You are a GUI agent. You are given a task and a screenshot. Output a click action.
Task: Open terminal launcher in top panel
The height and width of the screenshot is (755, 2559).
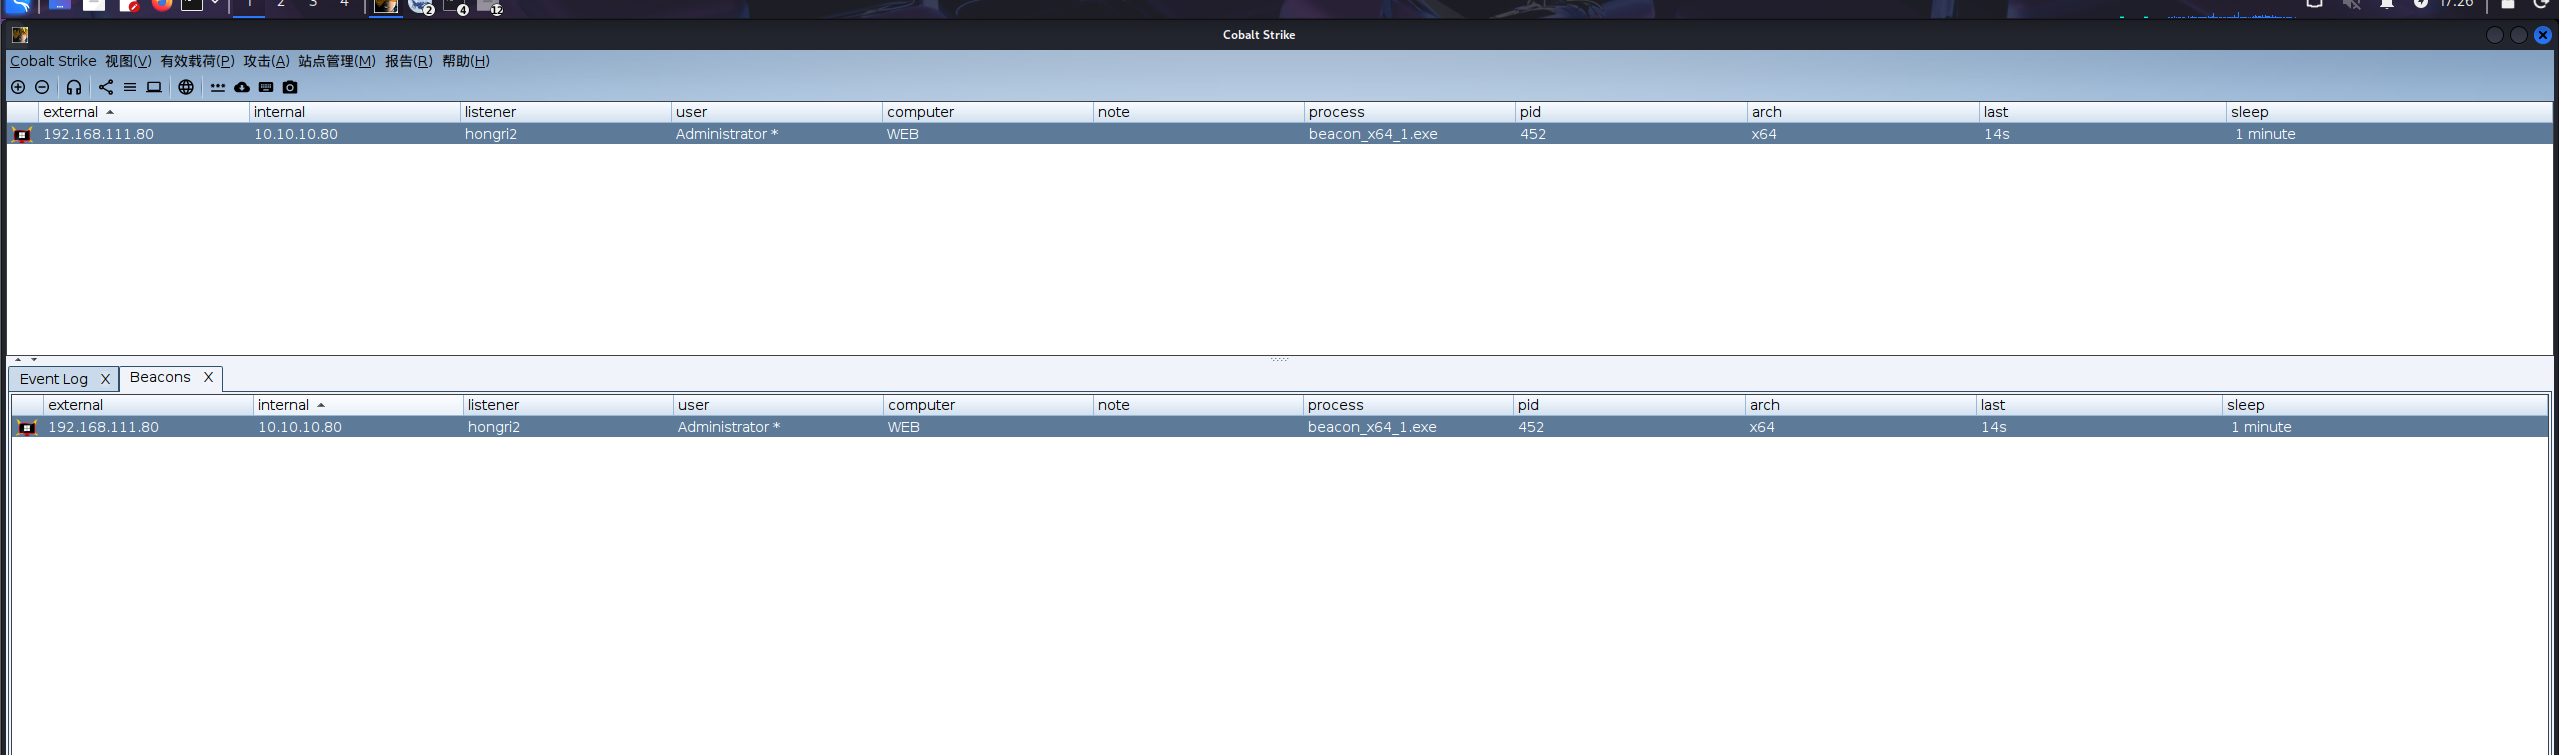192,5
